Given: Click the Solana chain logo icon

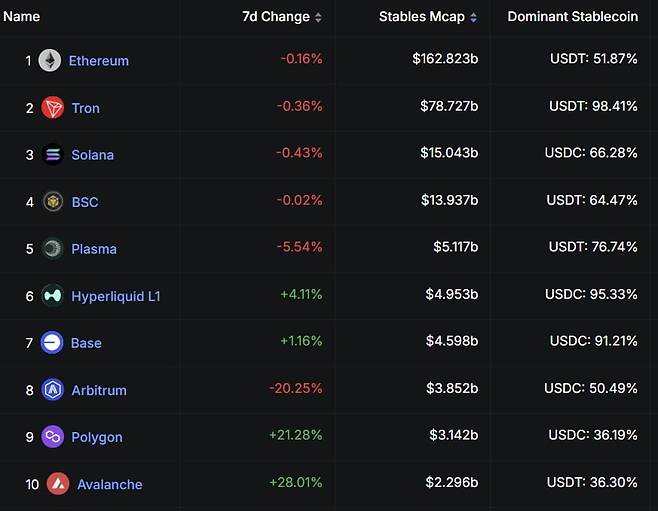Looking at the screenshot, I should coord(53,155).
